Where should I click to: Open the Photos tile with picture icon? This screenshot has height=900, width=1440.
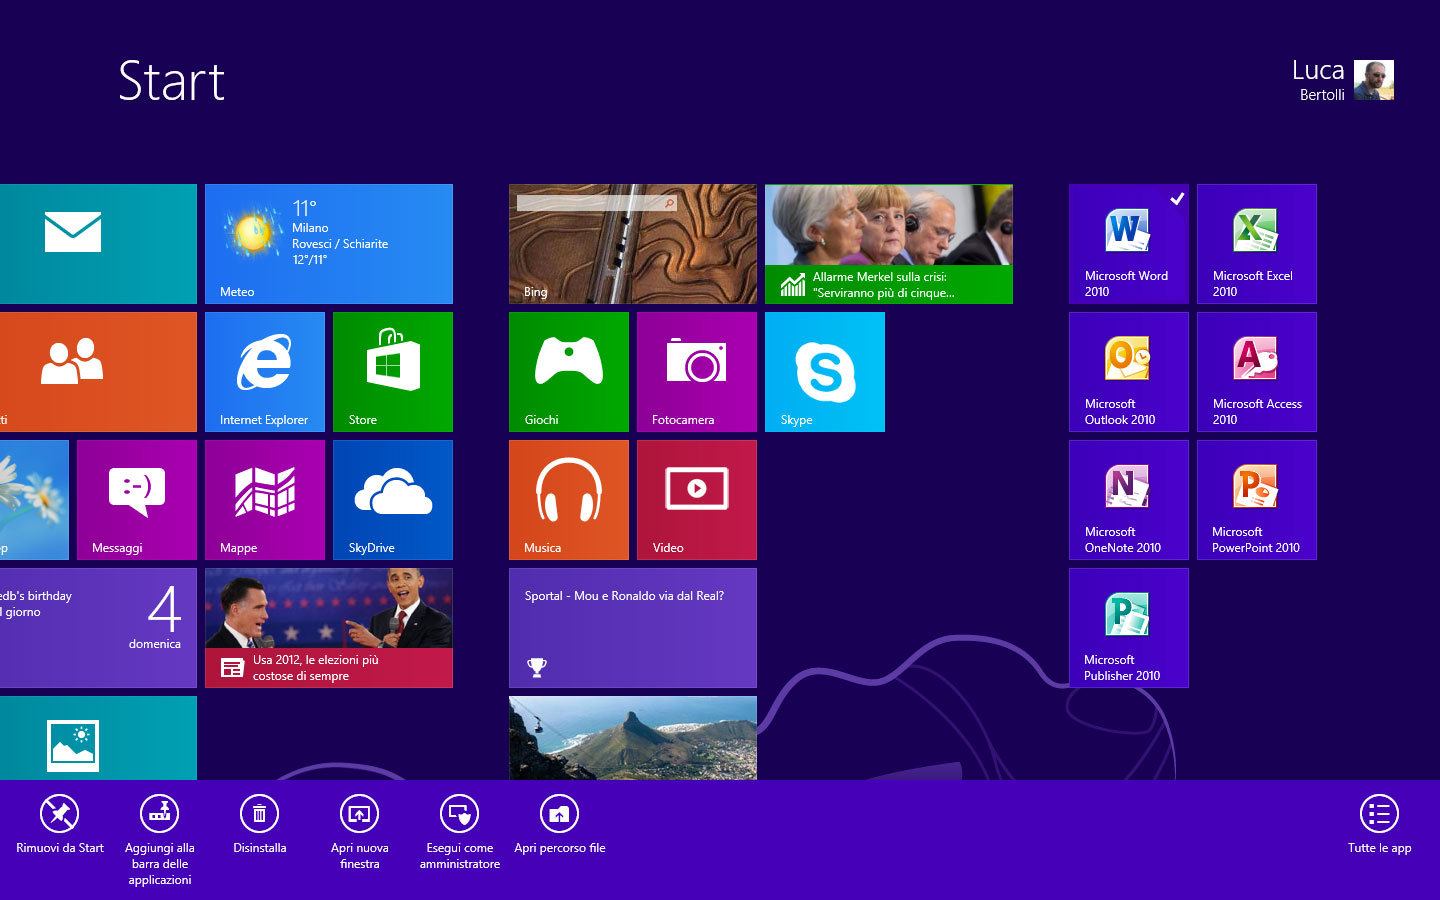[98, 738]
